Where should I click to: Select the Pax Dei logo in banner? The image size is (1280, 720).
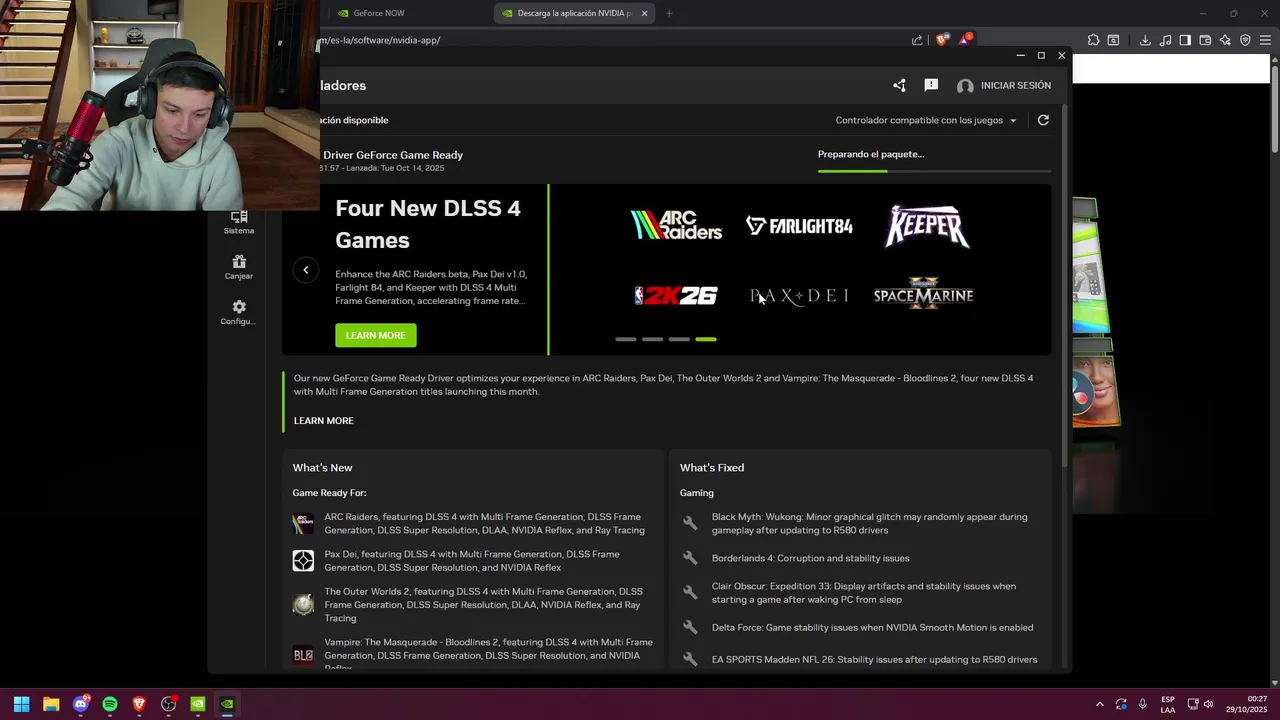click(x=799, y=296)
